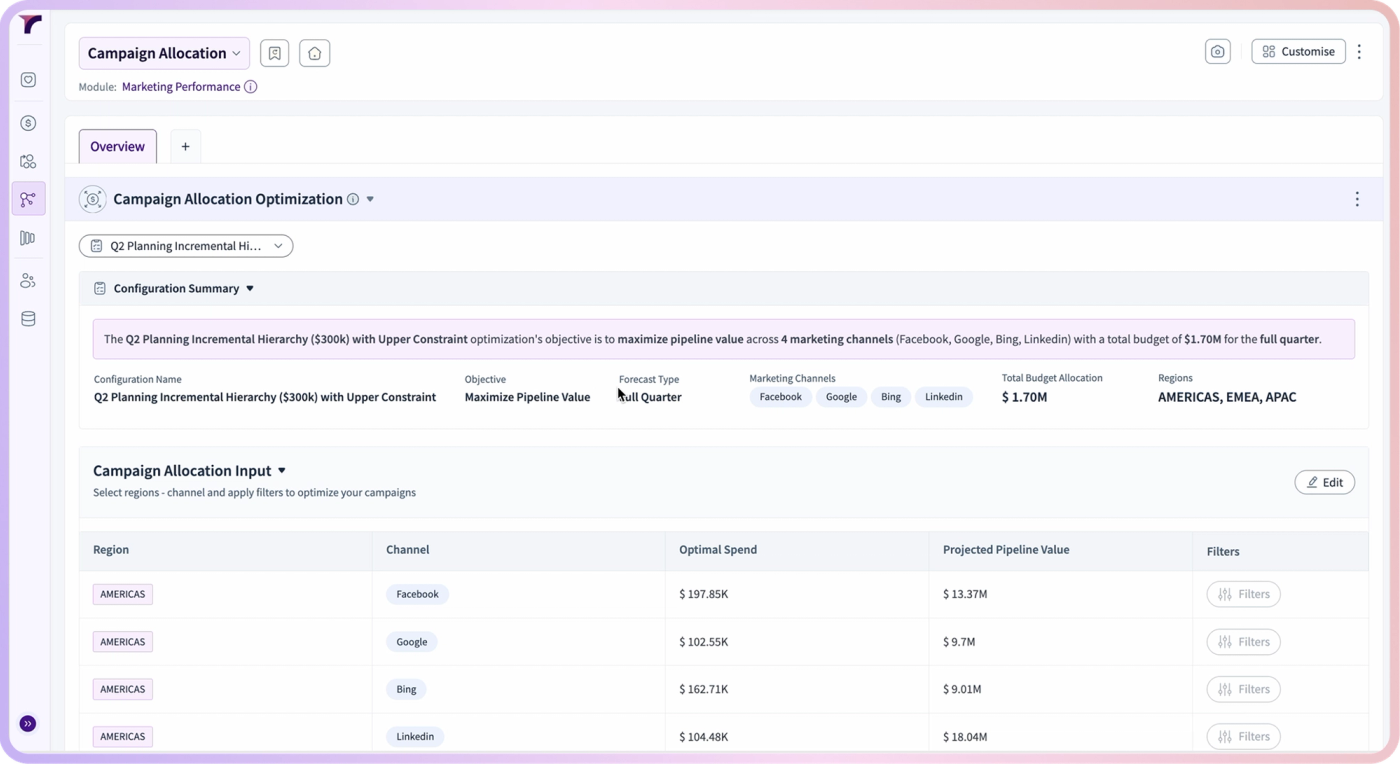The width and height of the screenshot is (1400, 764).
Task: Open Filters for AMERICAS Facebook row
Action: point(1243,594)
